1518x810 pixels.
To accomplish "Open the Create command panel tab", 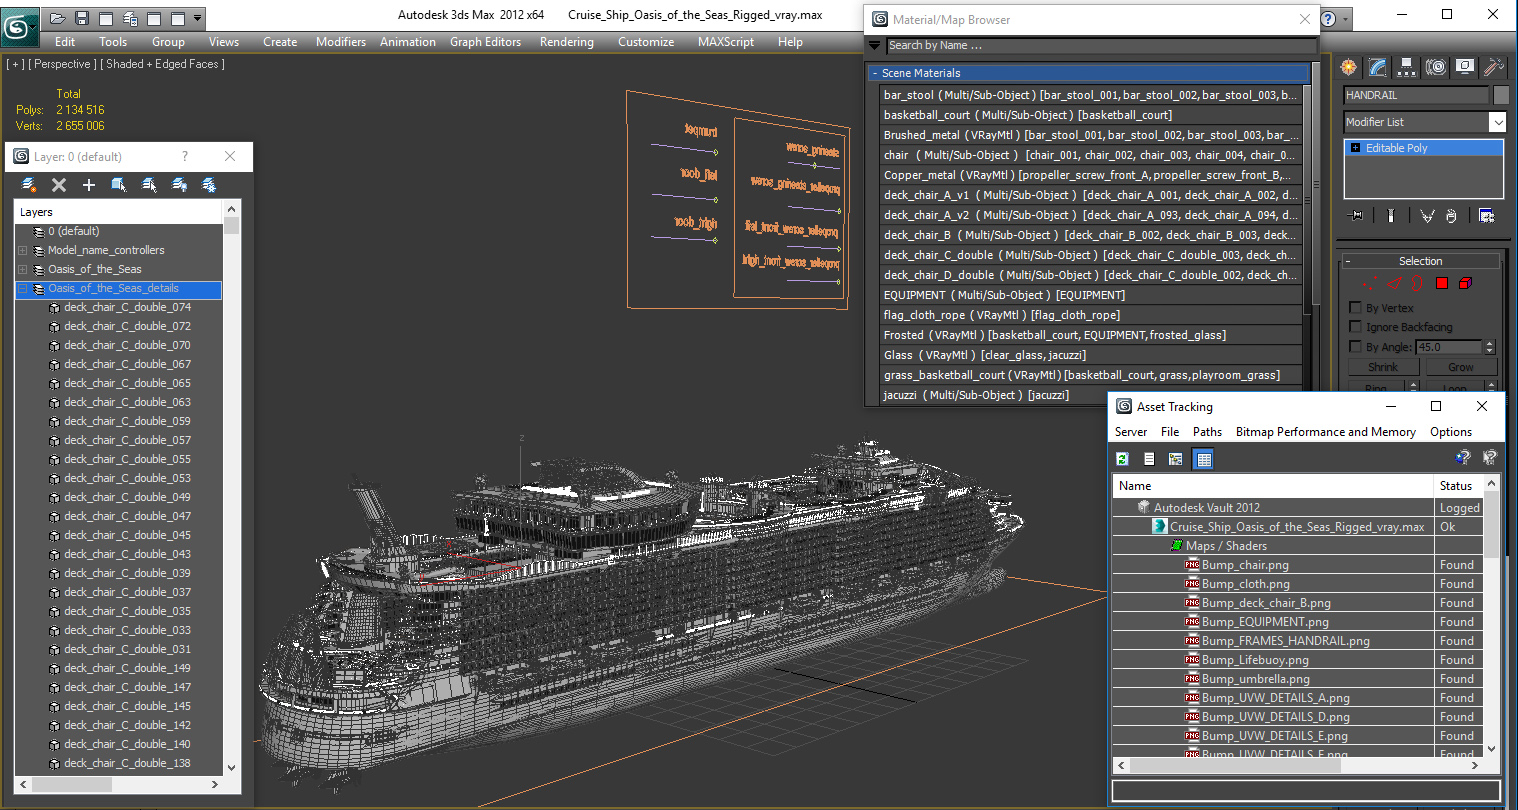I will tap(1349, 67).
